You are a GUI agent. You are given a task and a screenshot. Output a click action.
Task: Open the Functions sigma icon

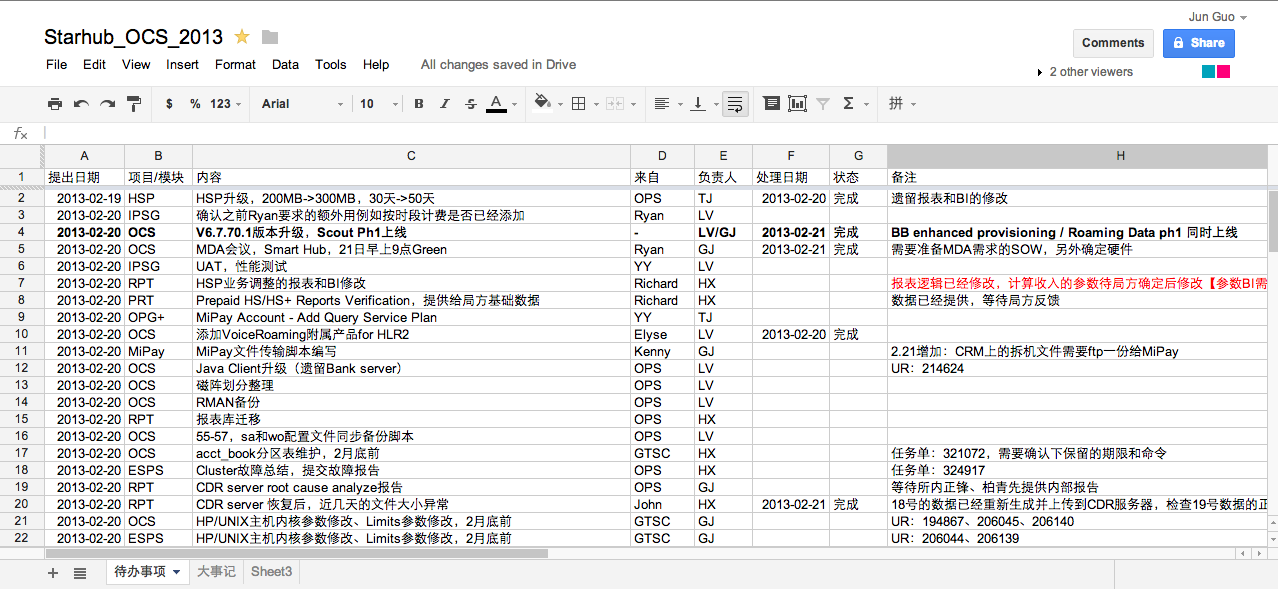pos(849,104)
